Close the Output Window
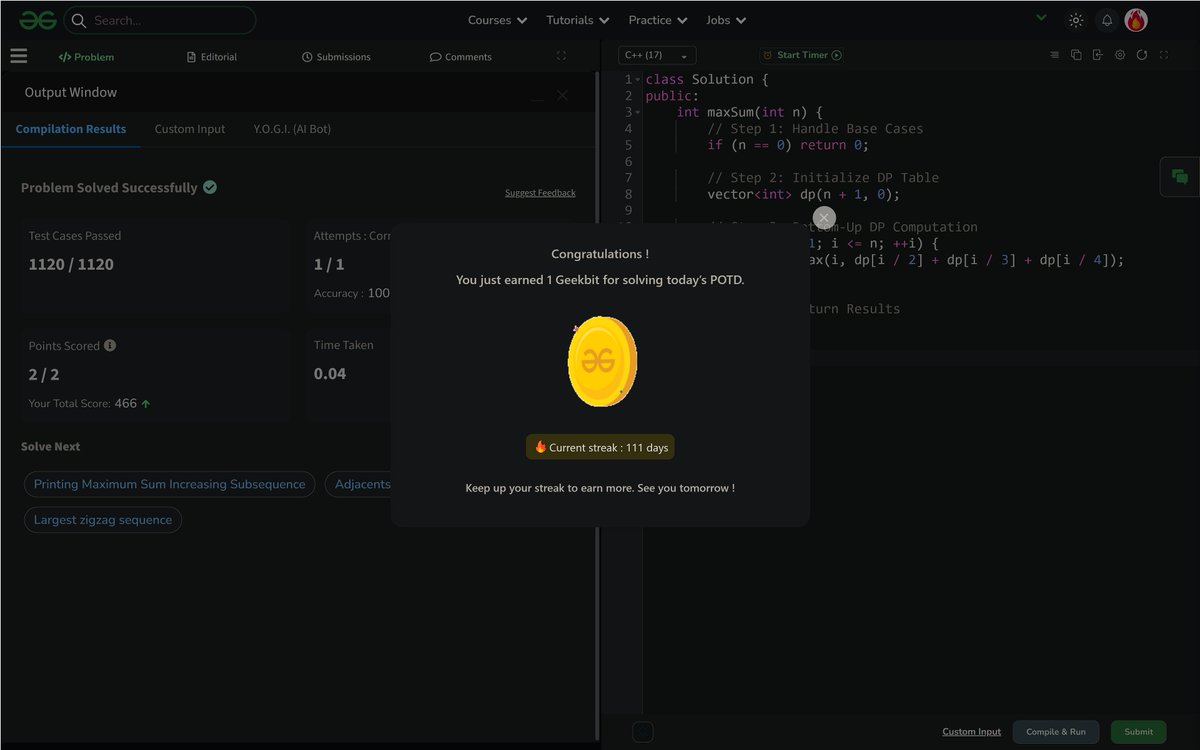 coord(562,95)
